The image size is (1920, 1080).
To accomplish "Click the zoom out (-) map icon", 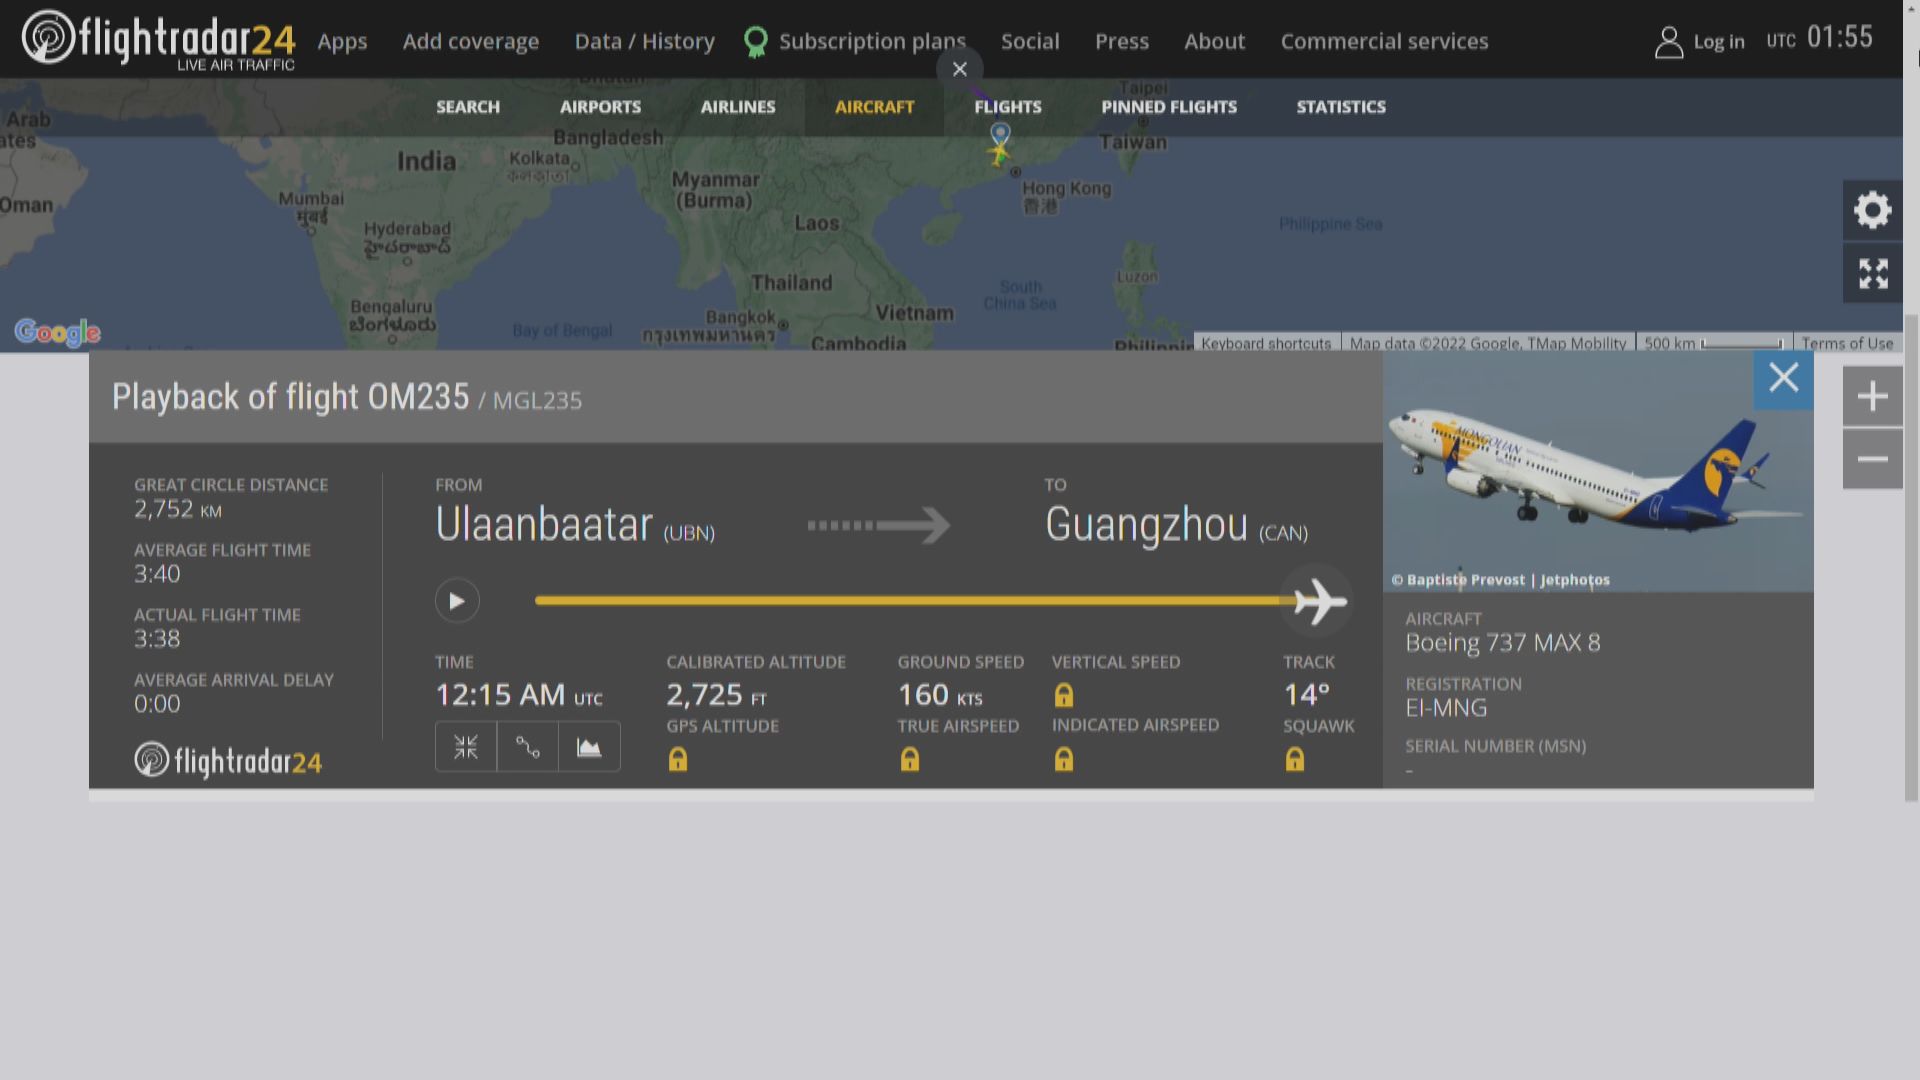I will (1873, 459).
